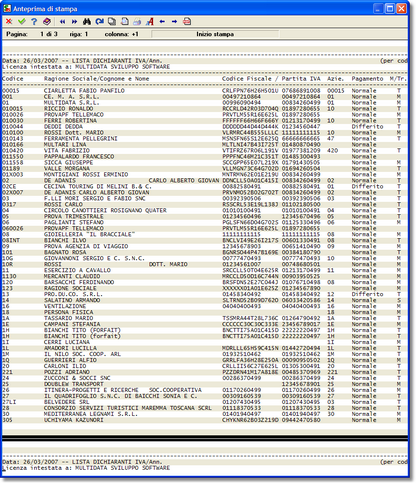This screenshot has height=484, width=416.
Task: Select the row 'RICCIO RONALDO'
Action: click(205, 109)
